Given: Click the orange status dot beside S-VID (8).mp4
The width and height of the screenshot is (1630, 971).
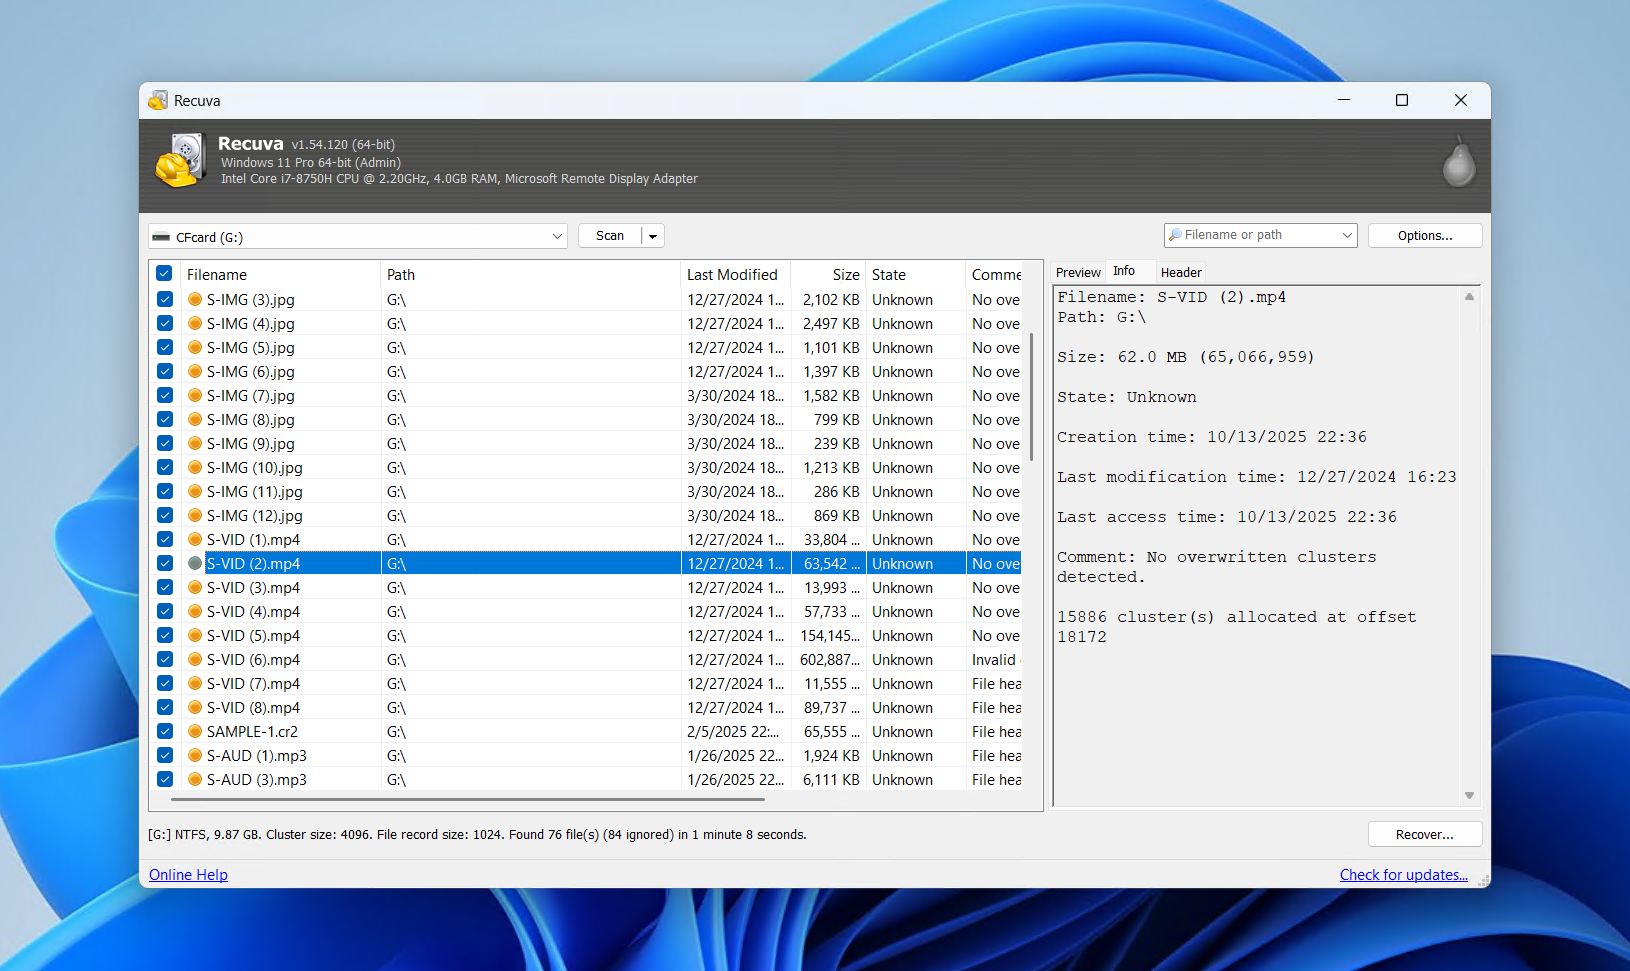Looking at the screenshot, I should pyautogui.click(x=195, y=707).
